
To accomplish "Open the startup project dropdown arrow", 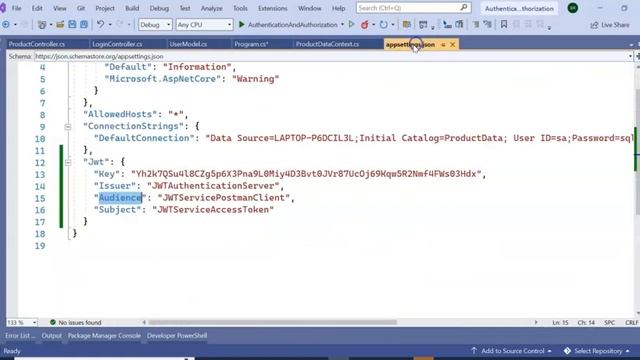I will (342, 25).
